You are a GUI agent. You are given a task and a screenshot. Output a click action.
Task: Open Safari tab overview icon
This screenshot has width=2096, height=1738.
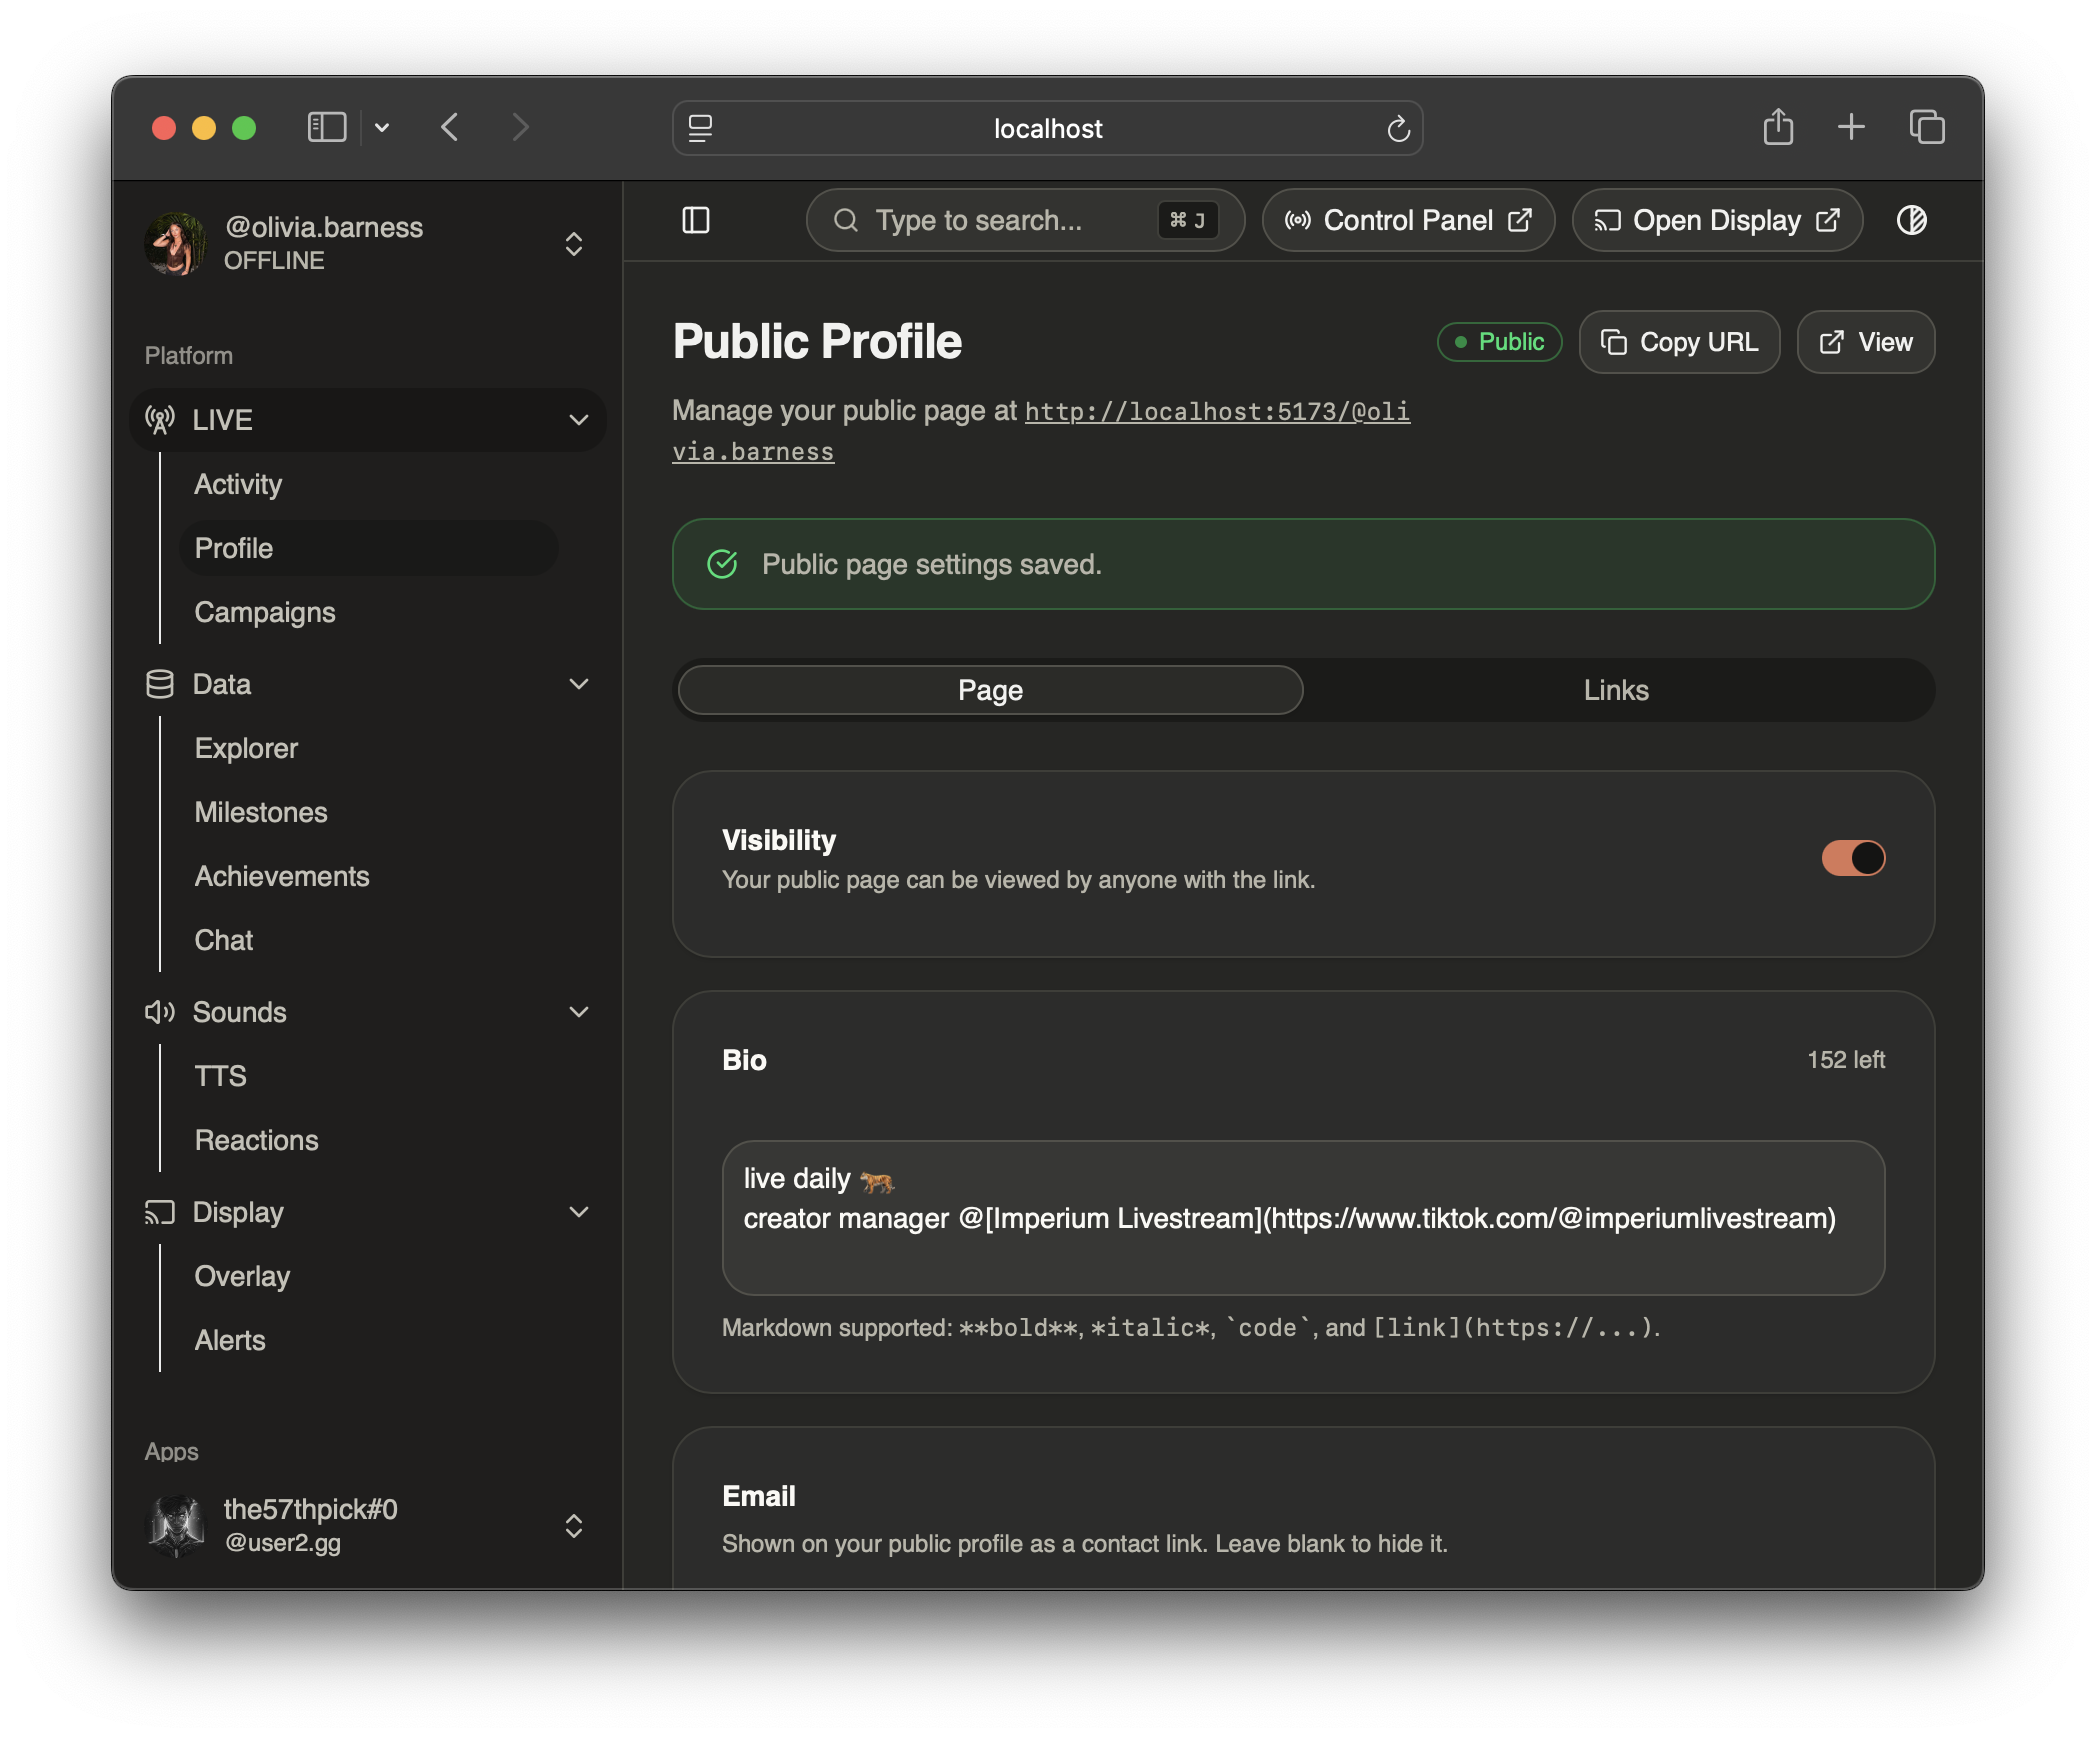click(1926, 127)
